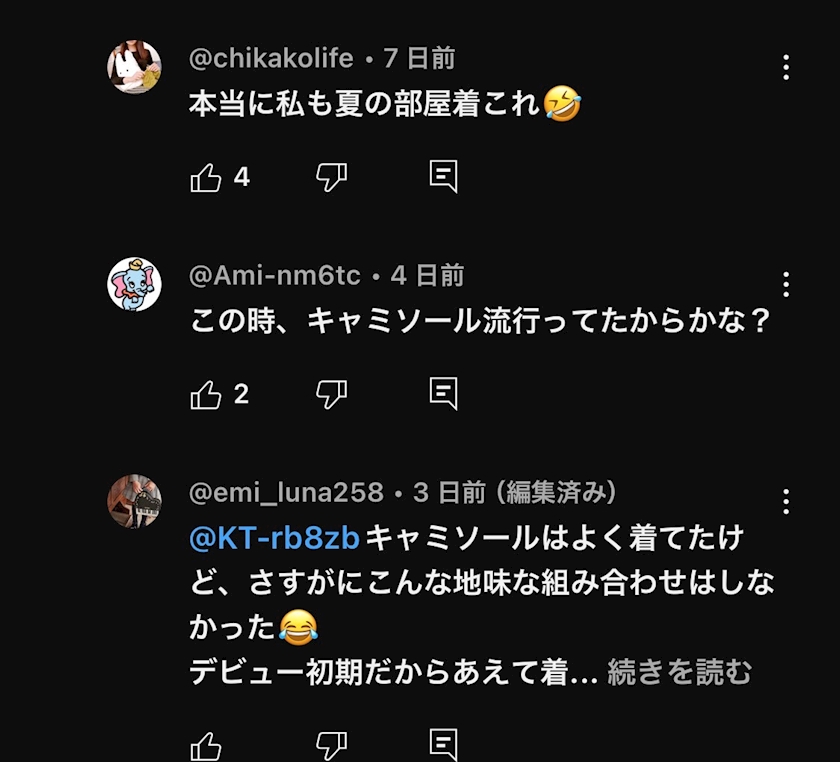Open options menu for @Ami-nm6tc comment
This screenshot has width=840, height=762.
pos(786,284)
